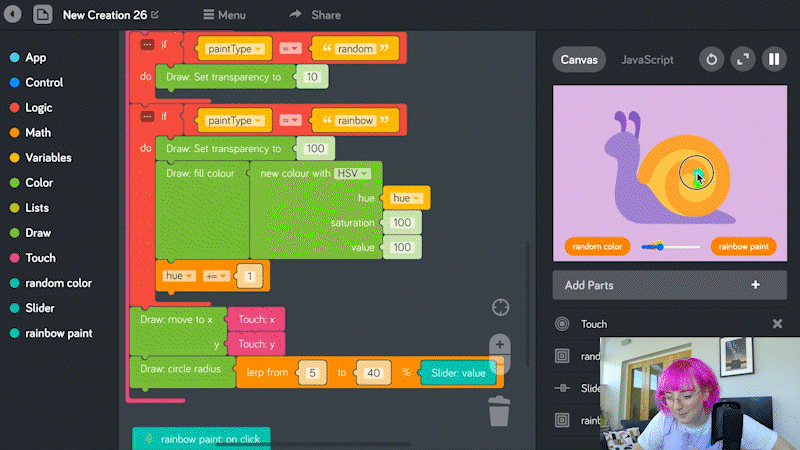Expand canvas to fullscreen
This screenshot has width=800, height=450.
pos(742,60)
